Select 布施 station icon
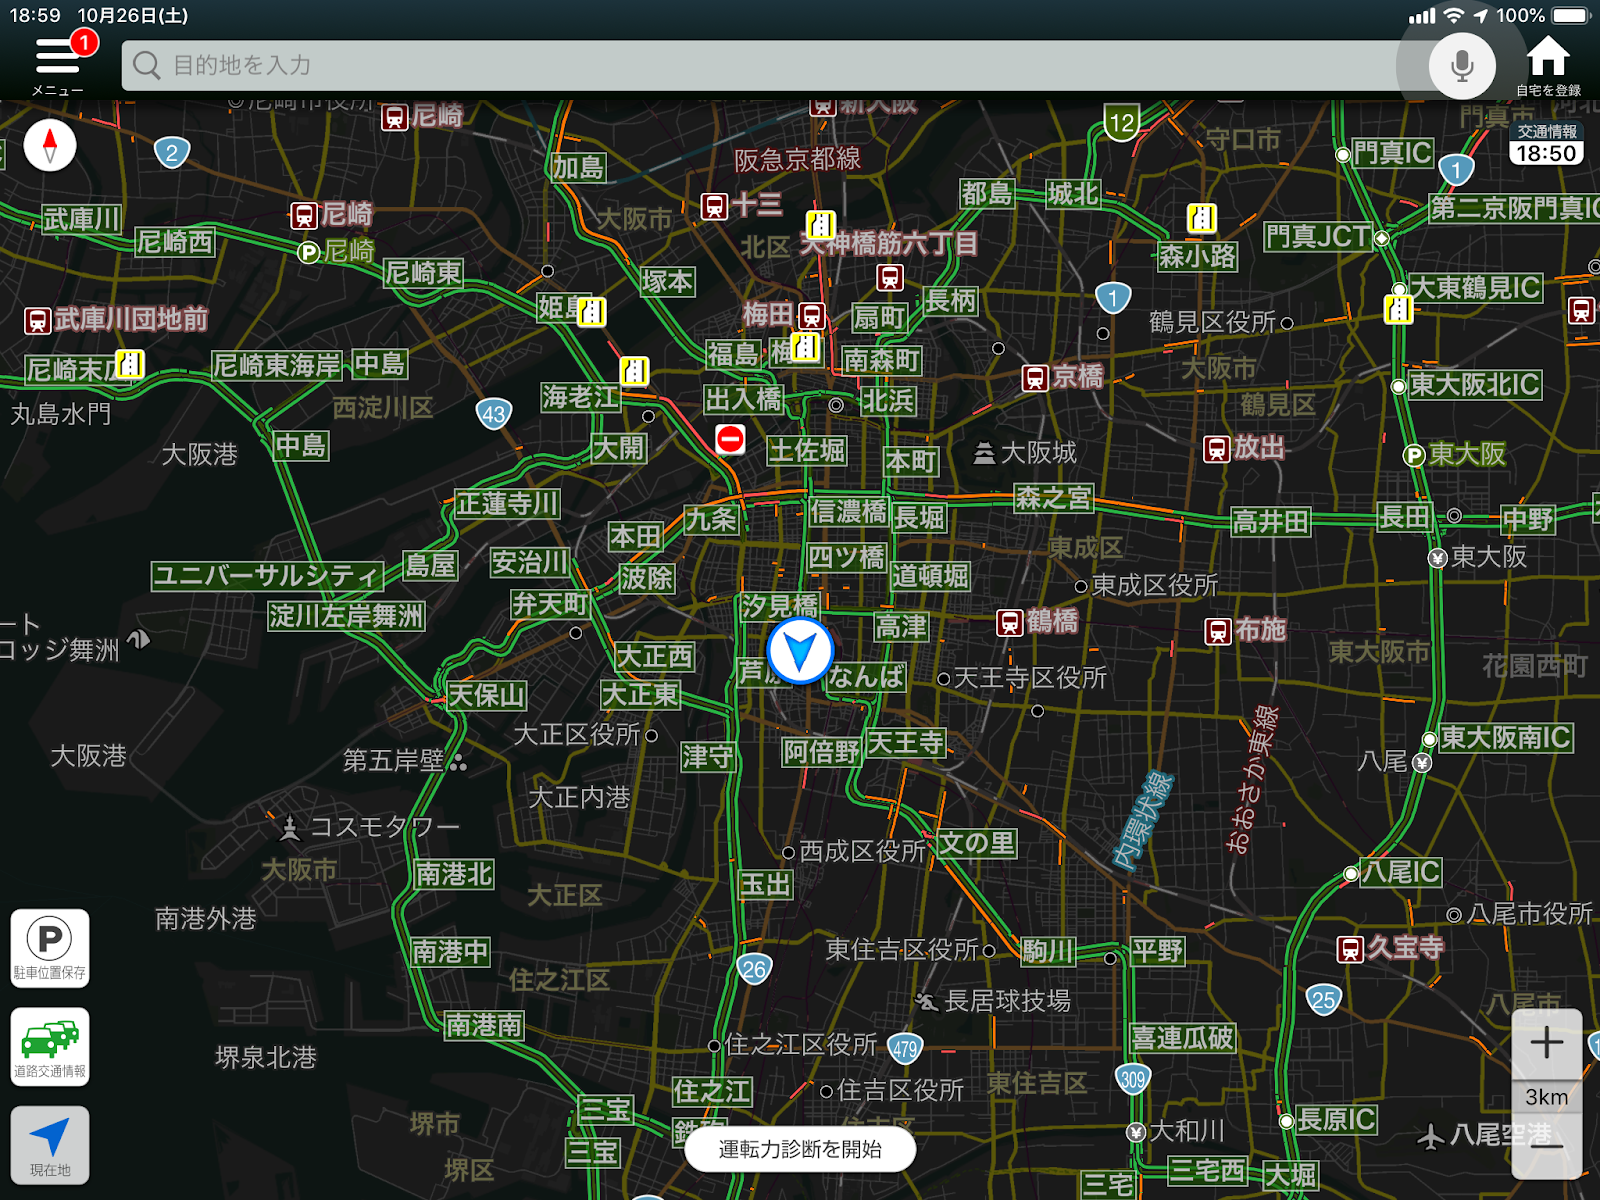Image resolution: width=1600 pixels, height=1200 pixels. click(1218, 631)
